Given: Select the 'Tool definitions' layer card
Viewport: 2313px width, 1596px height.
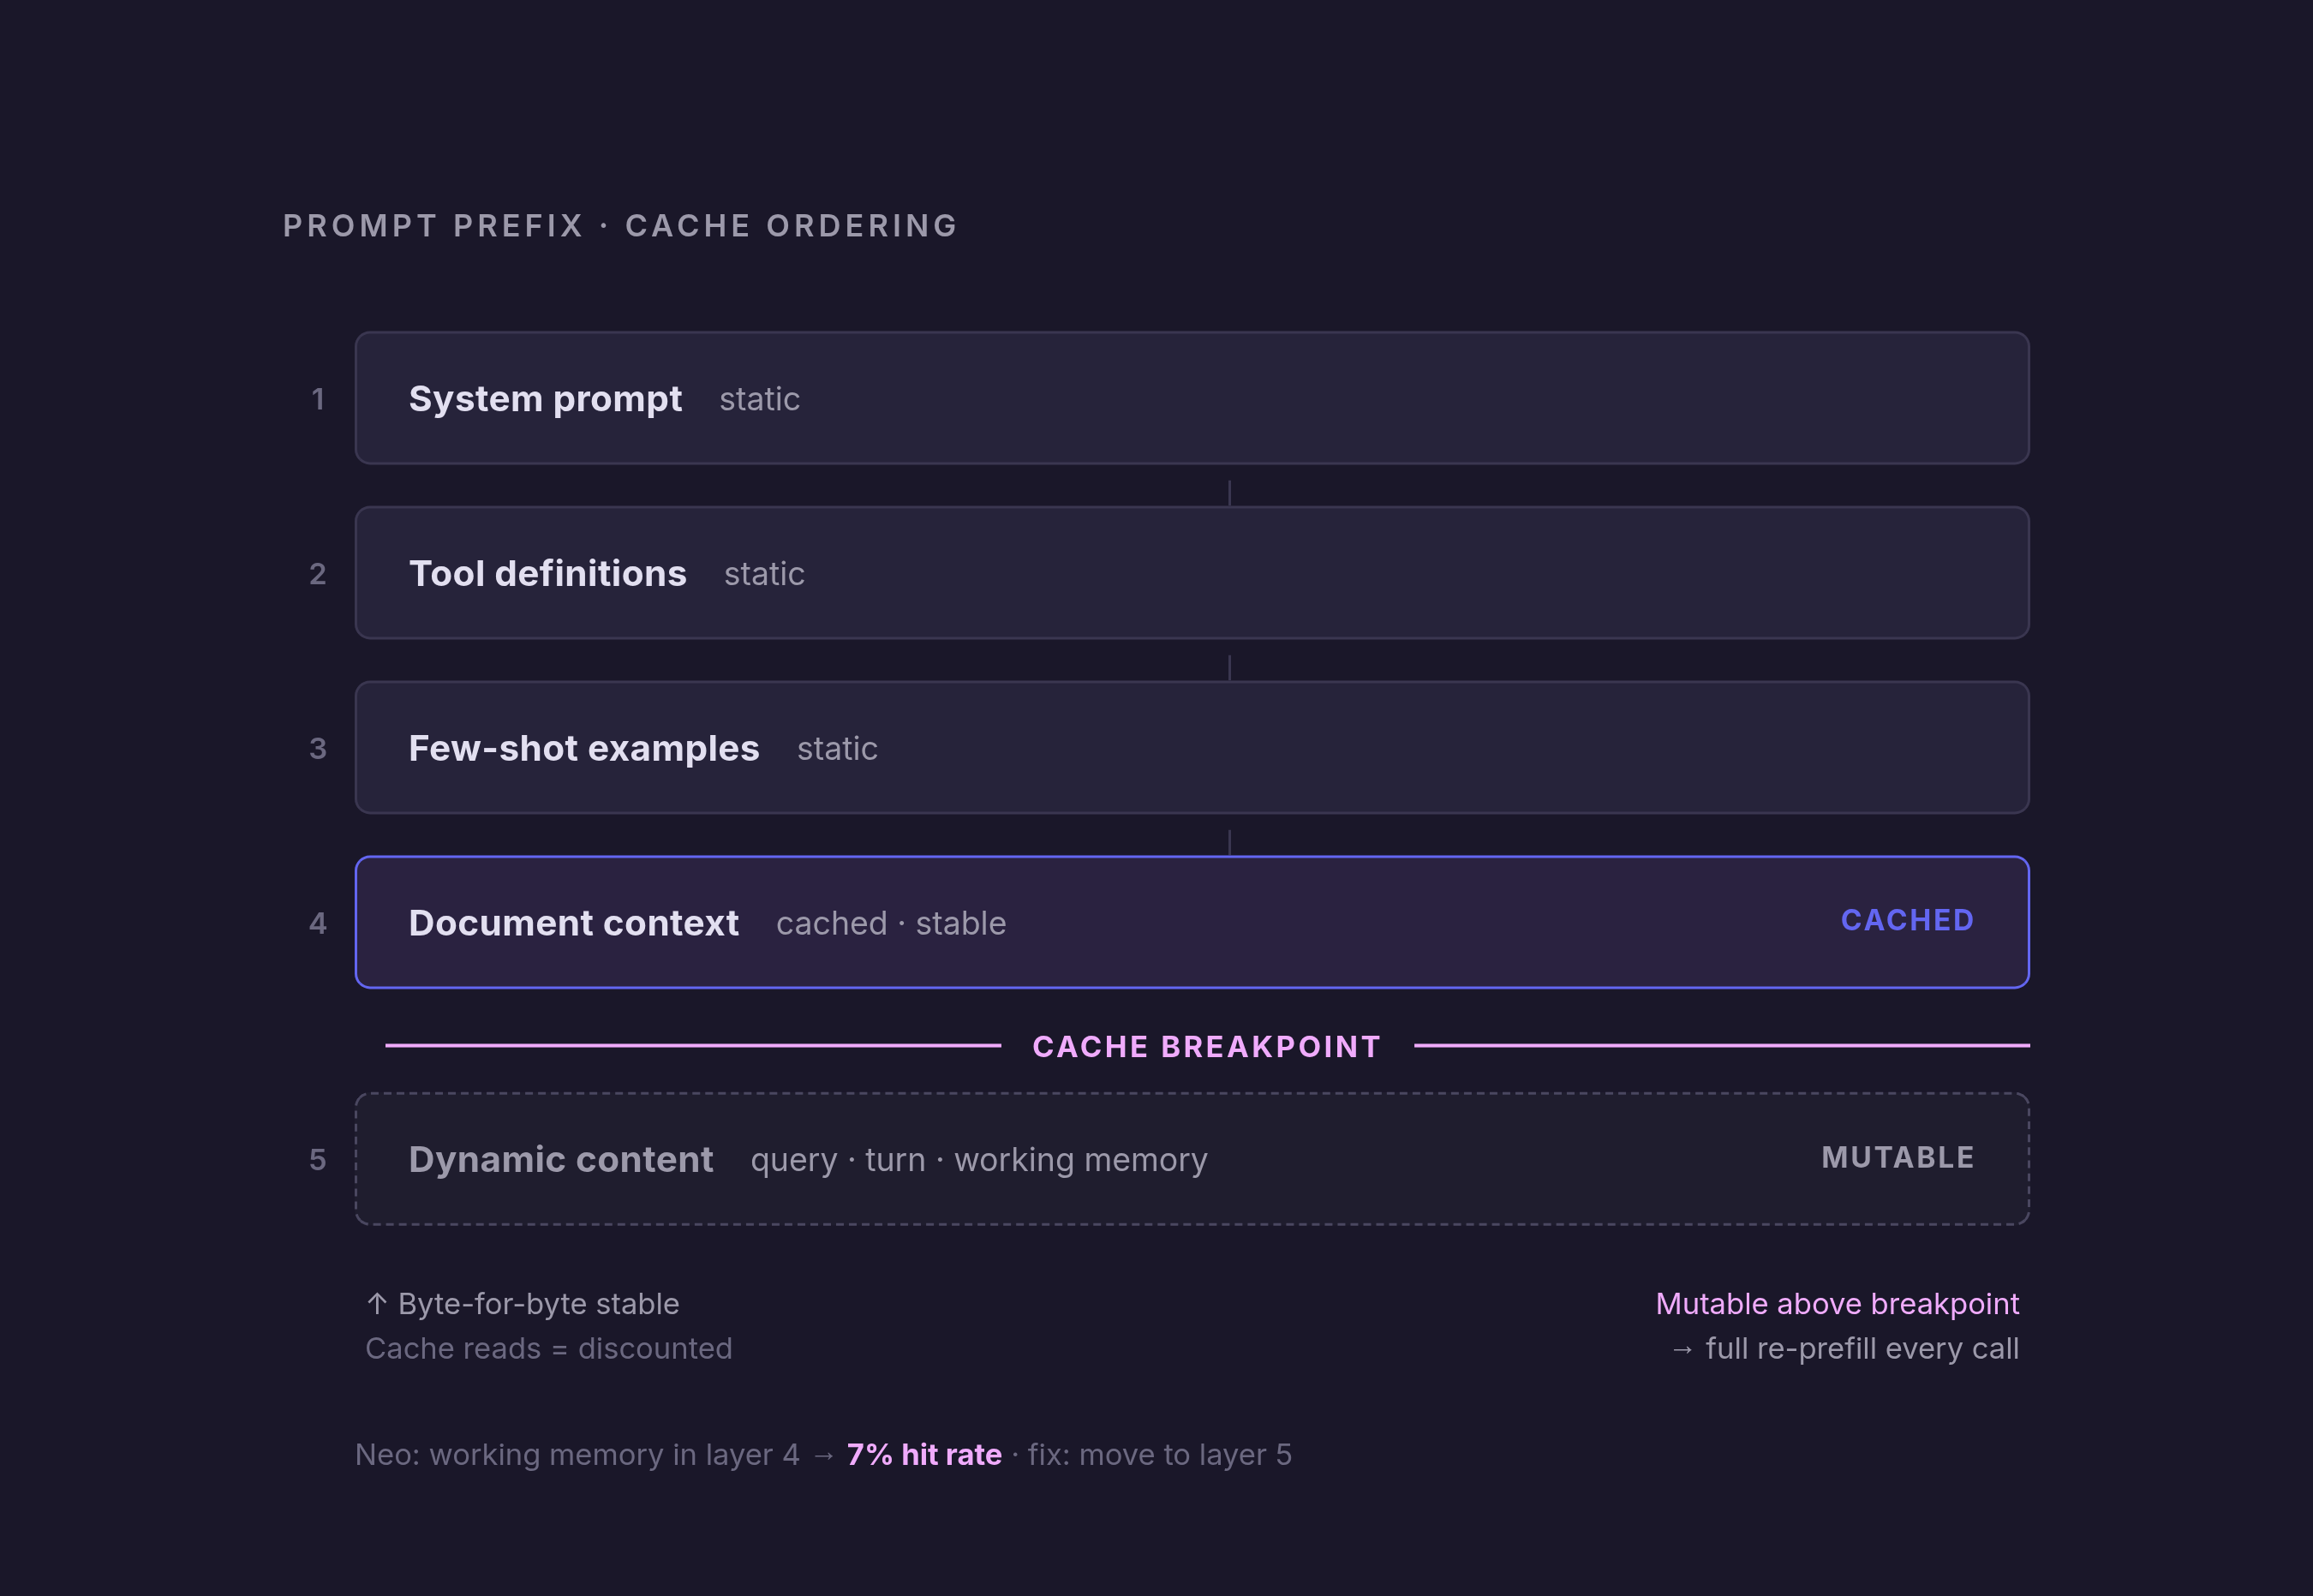Looking at the screenshot, I should pyautogui.click(x=1192, y=573).
